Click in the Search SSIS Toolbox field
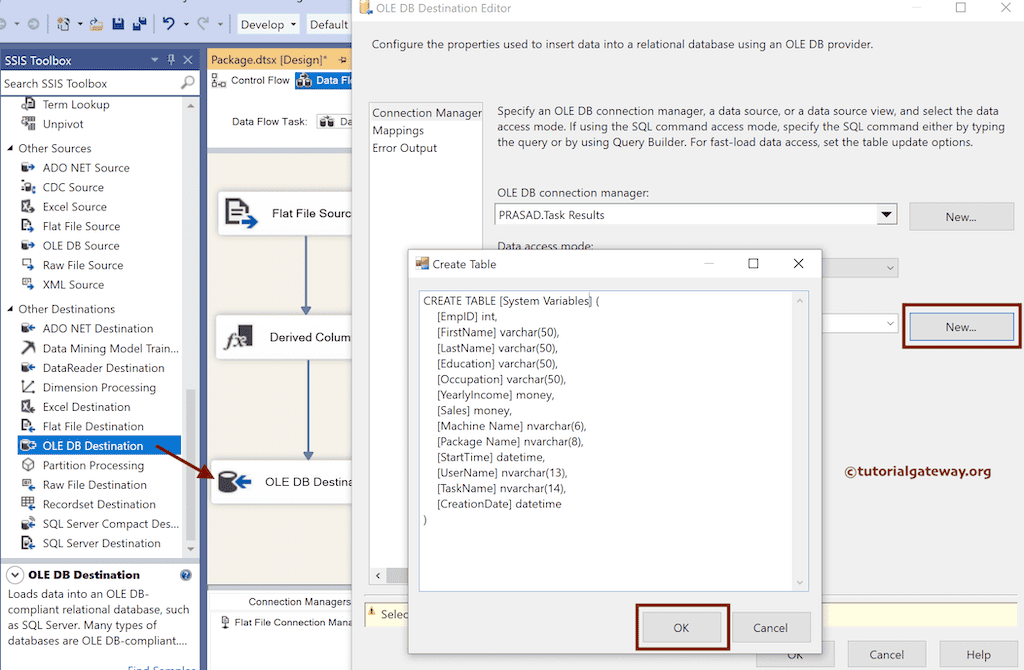 pos(91,83)
